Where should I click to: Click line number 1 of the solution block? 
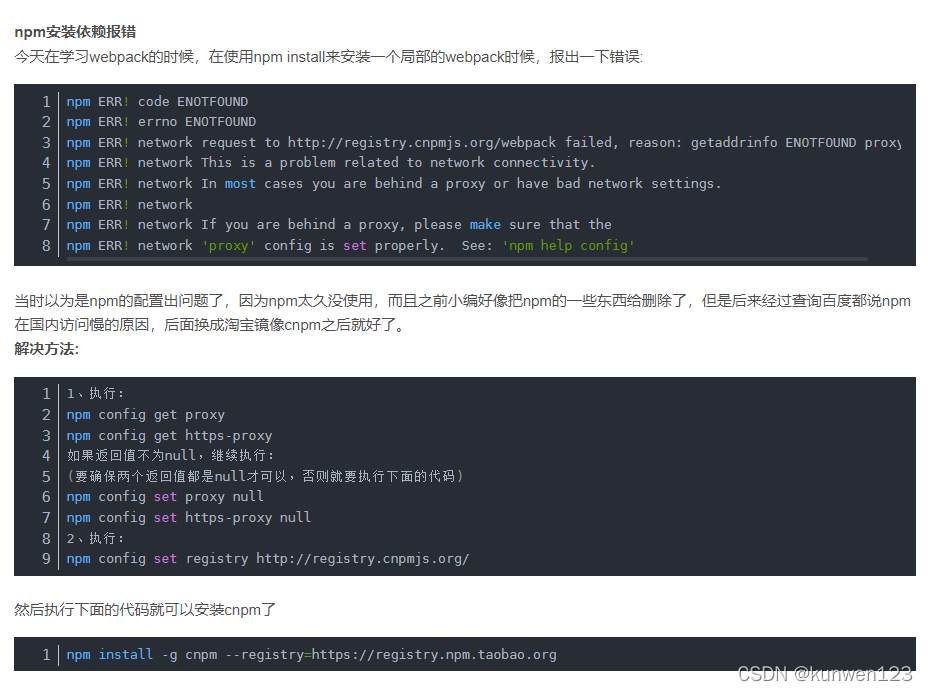point(46,393)
